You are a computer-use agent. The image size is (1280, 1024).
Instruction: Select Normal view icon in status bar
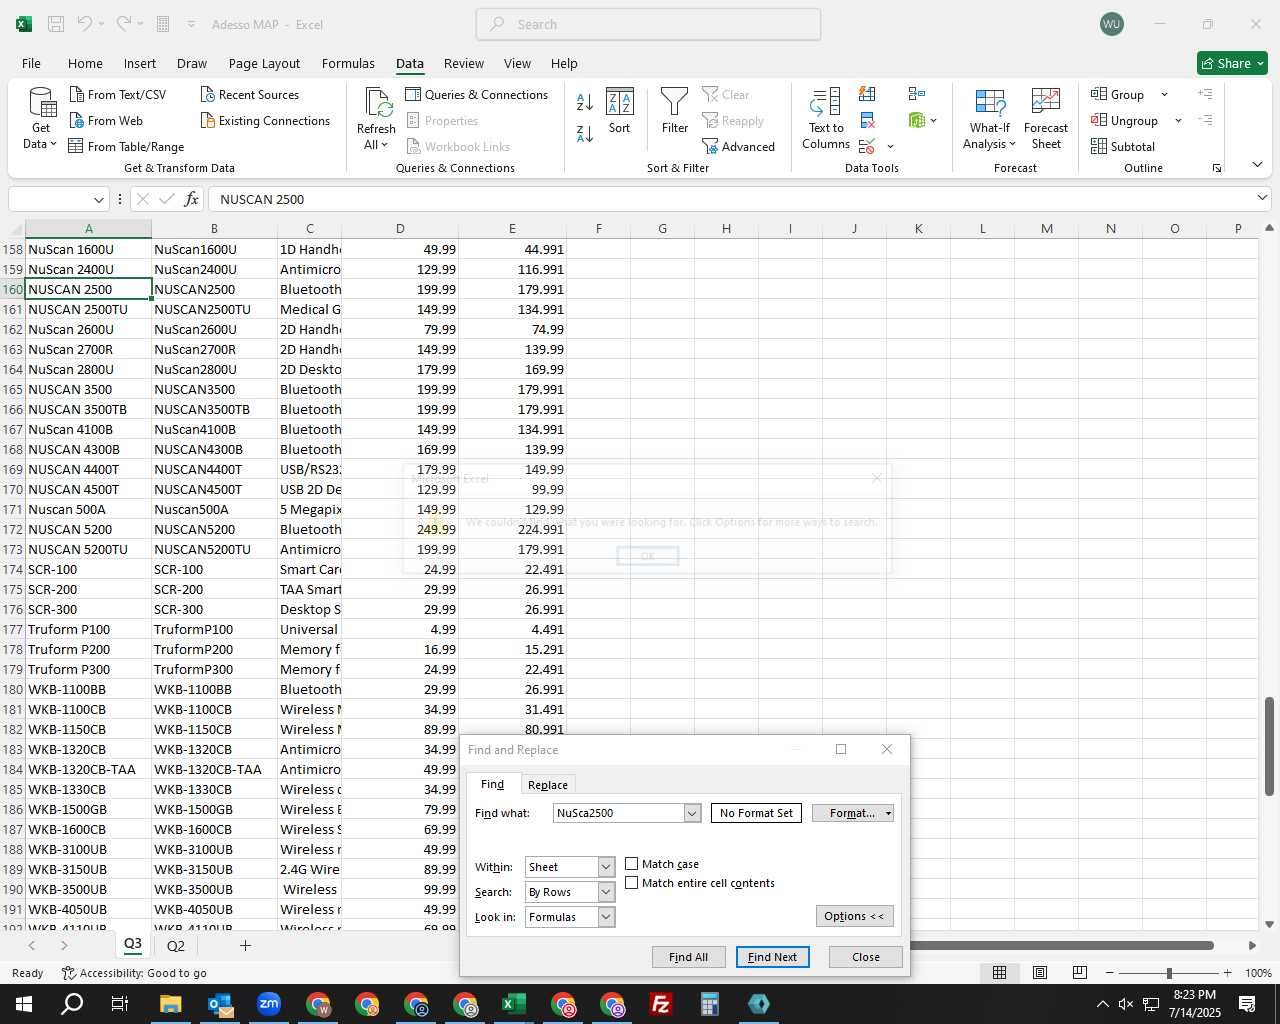coord(999,973)
